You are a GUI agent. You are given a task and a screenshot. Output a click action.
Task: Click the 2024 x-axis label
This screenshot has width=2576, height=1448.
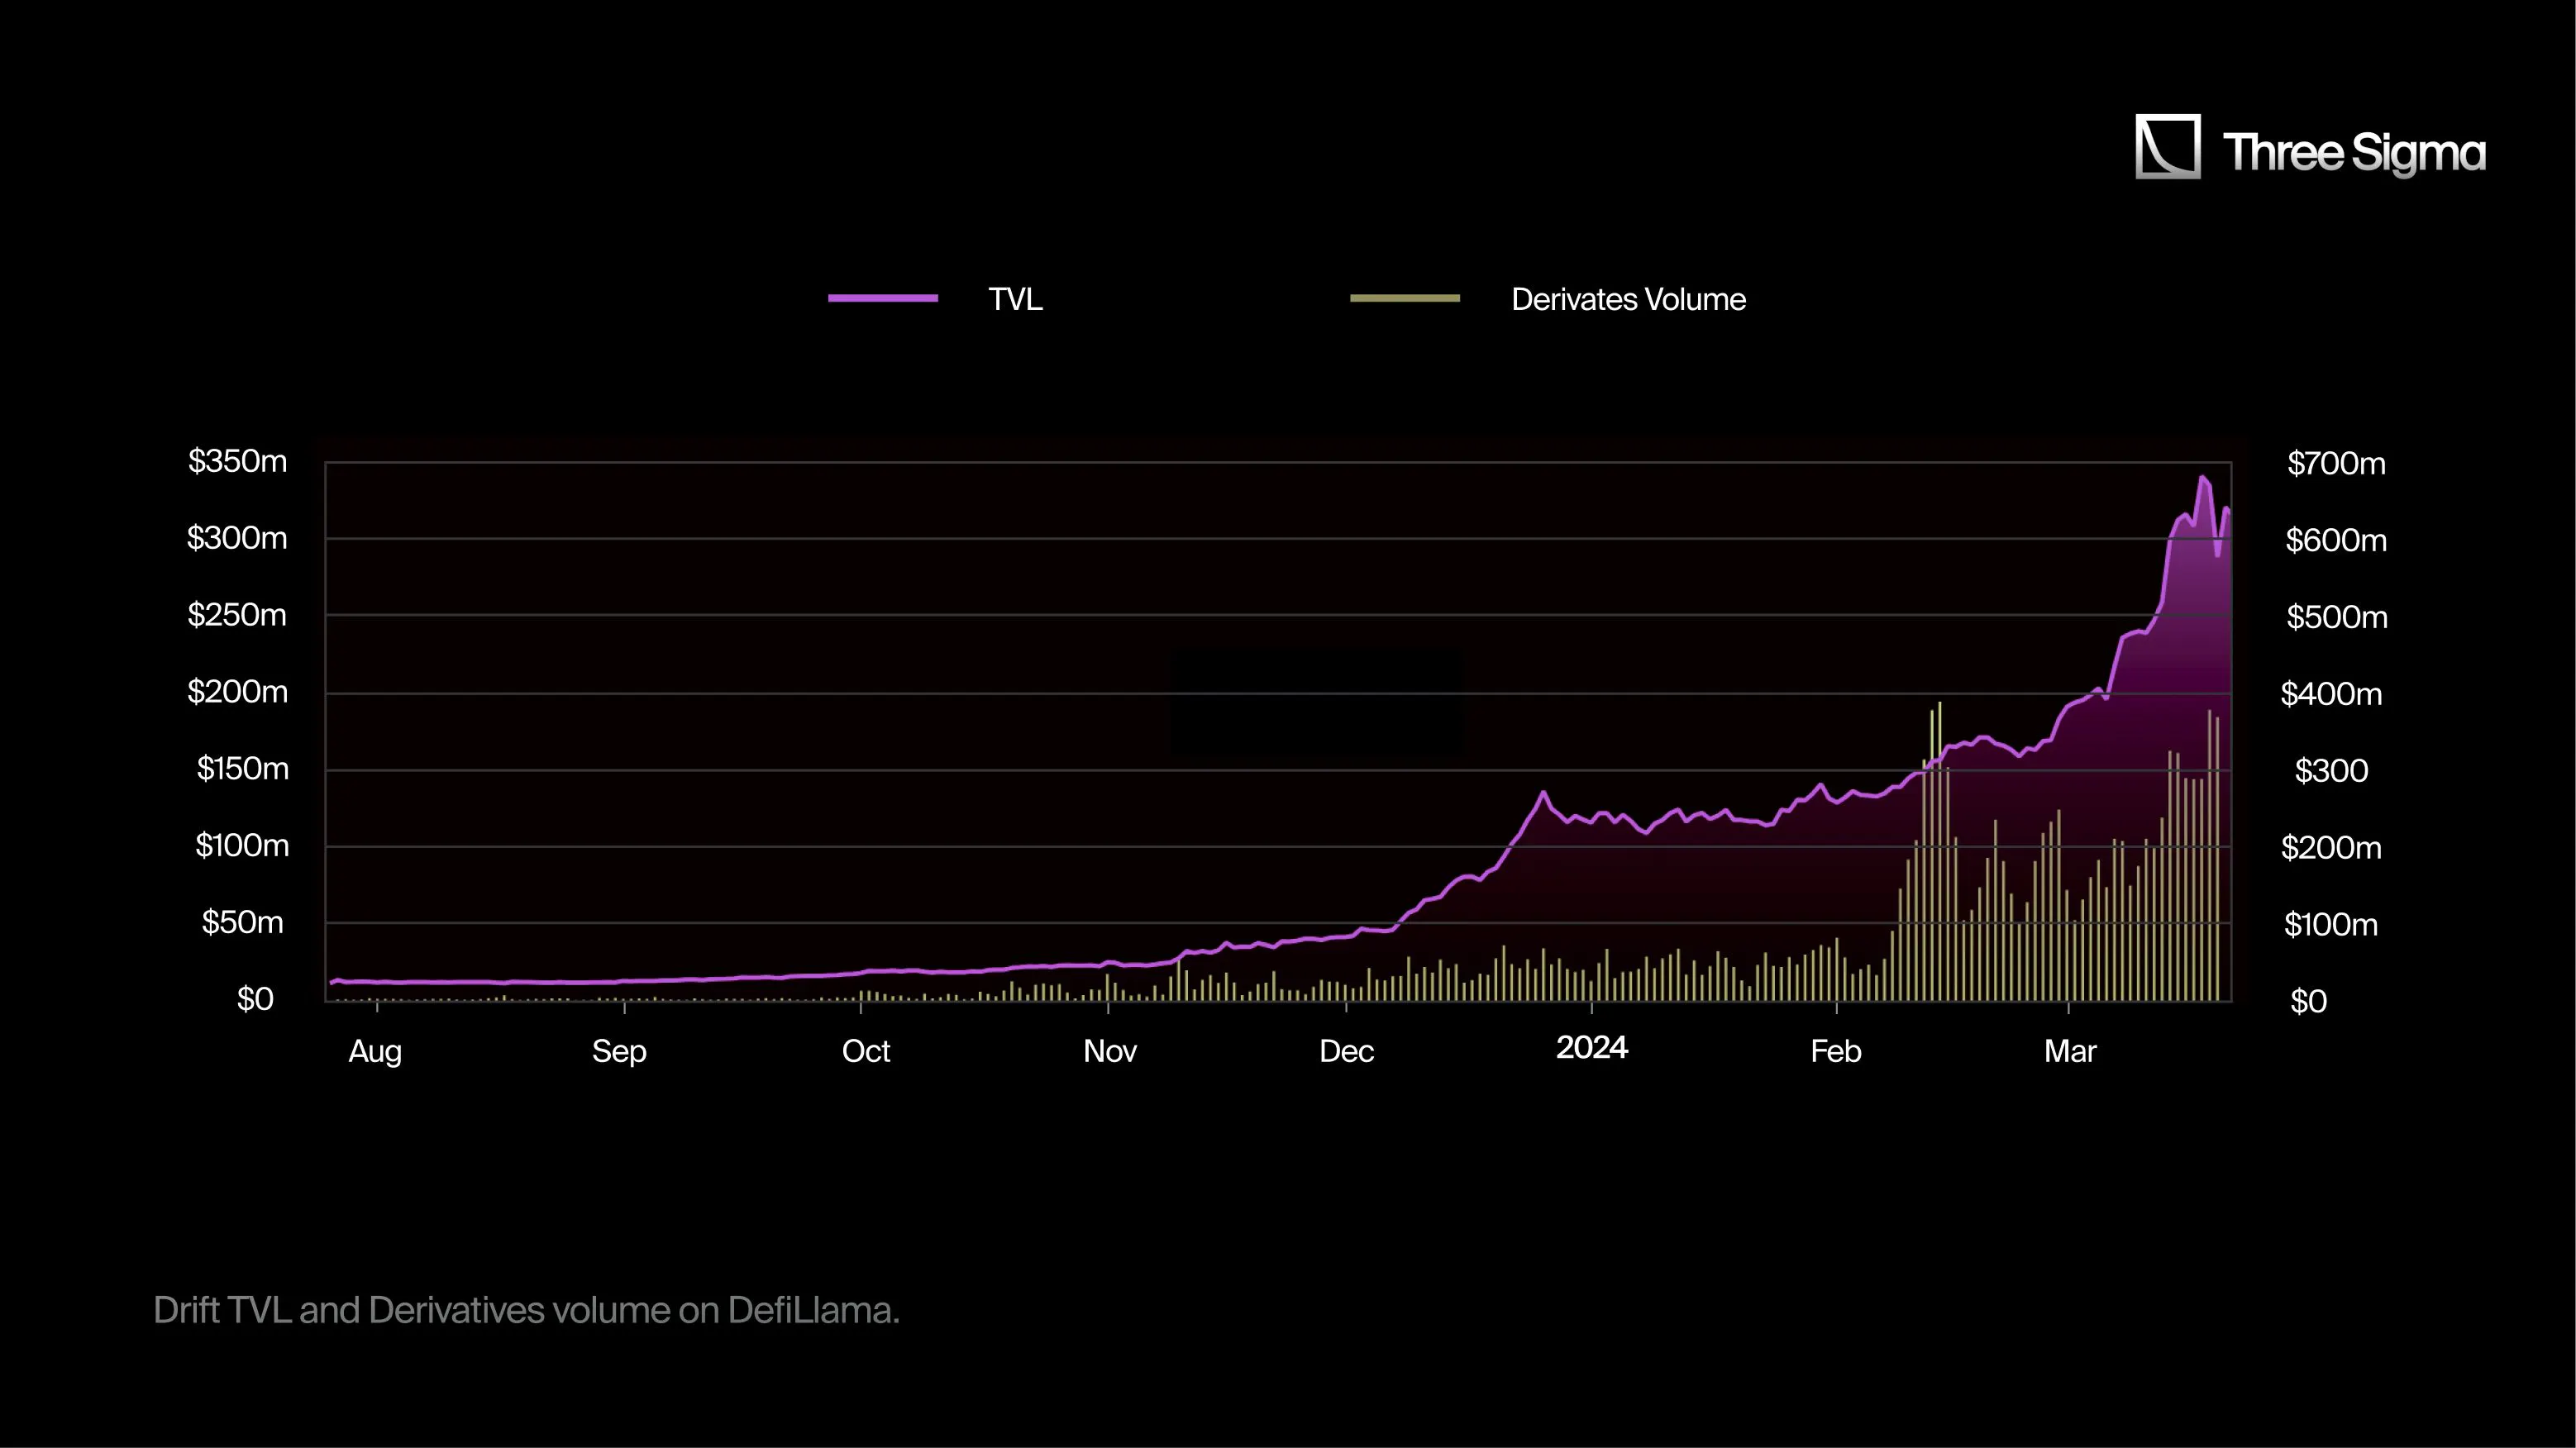tap(1592, 1047)
